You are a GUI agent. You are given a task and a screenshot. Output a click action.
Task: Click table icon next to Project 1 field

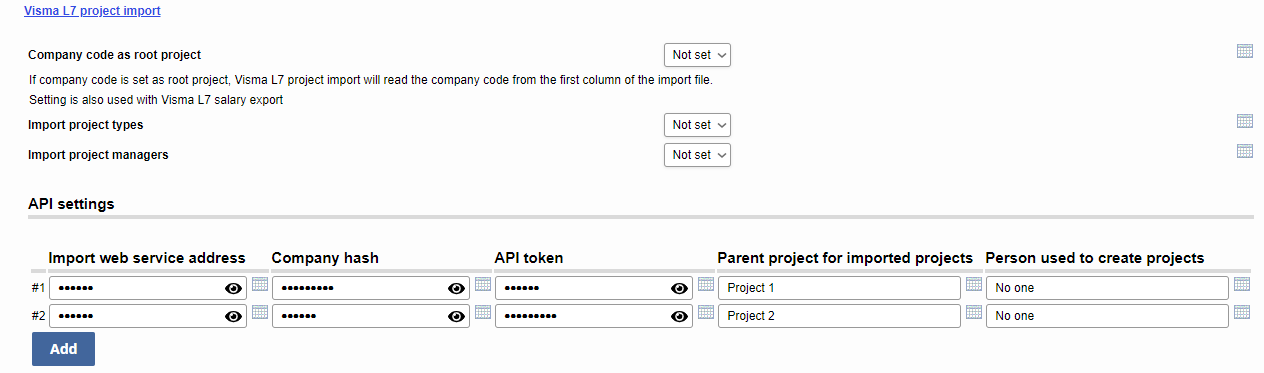pyautogui.click(x=974, y=284)
